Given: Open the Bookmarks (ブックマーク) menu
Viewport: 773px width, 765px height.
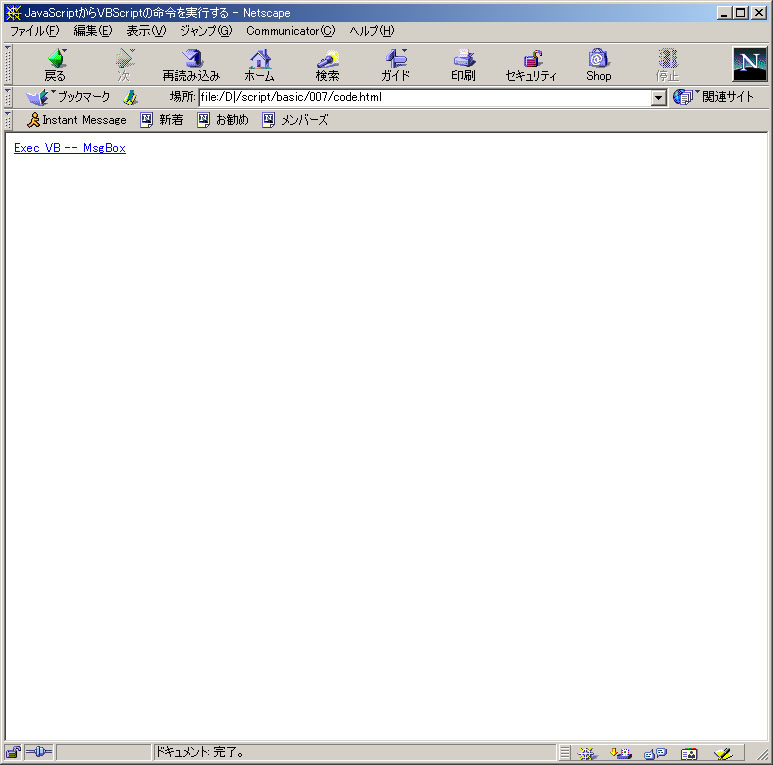Looking at the screenshot, I should (x=68, y=97).
